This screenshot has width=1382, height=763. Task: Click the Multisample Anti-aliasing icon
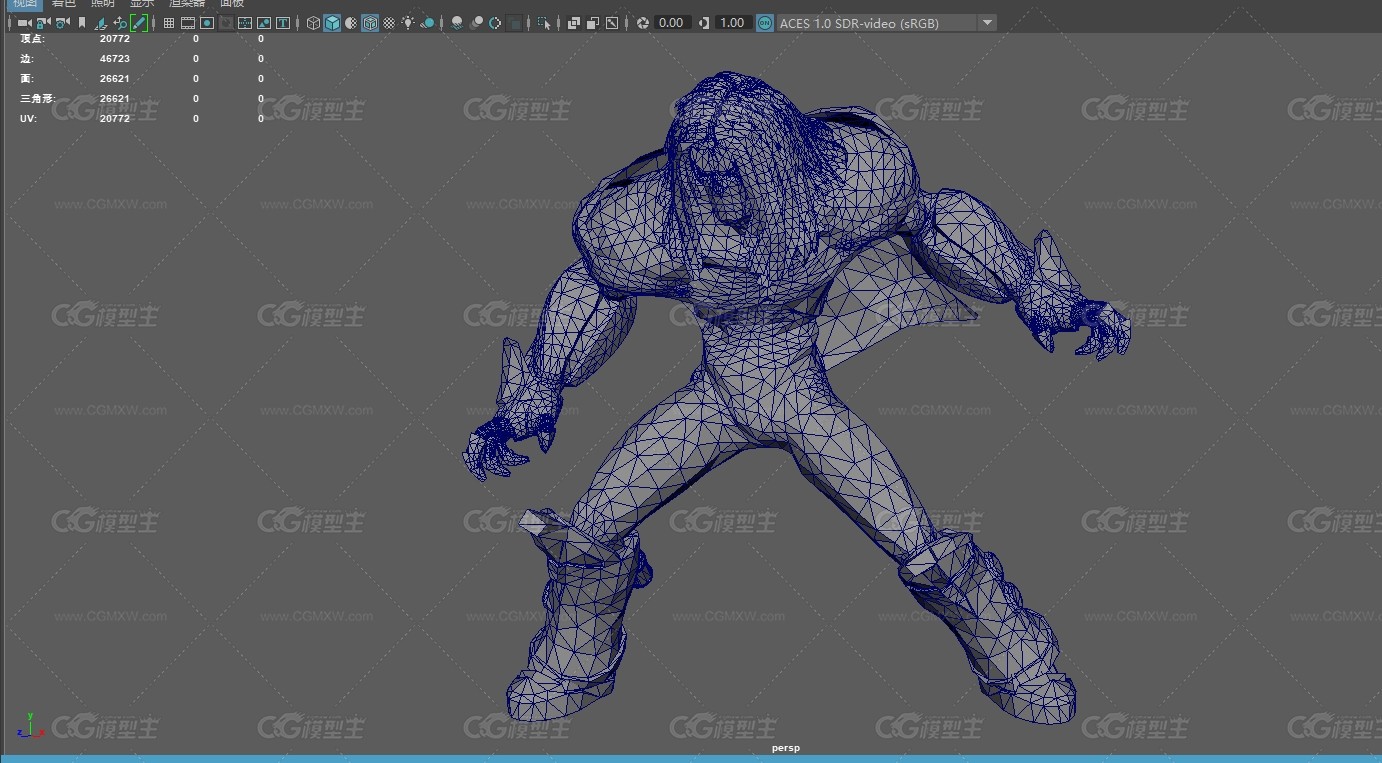[x=495, y=23]
